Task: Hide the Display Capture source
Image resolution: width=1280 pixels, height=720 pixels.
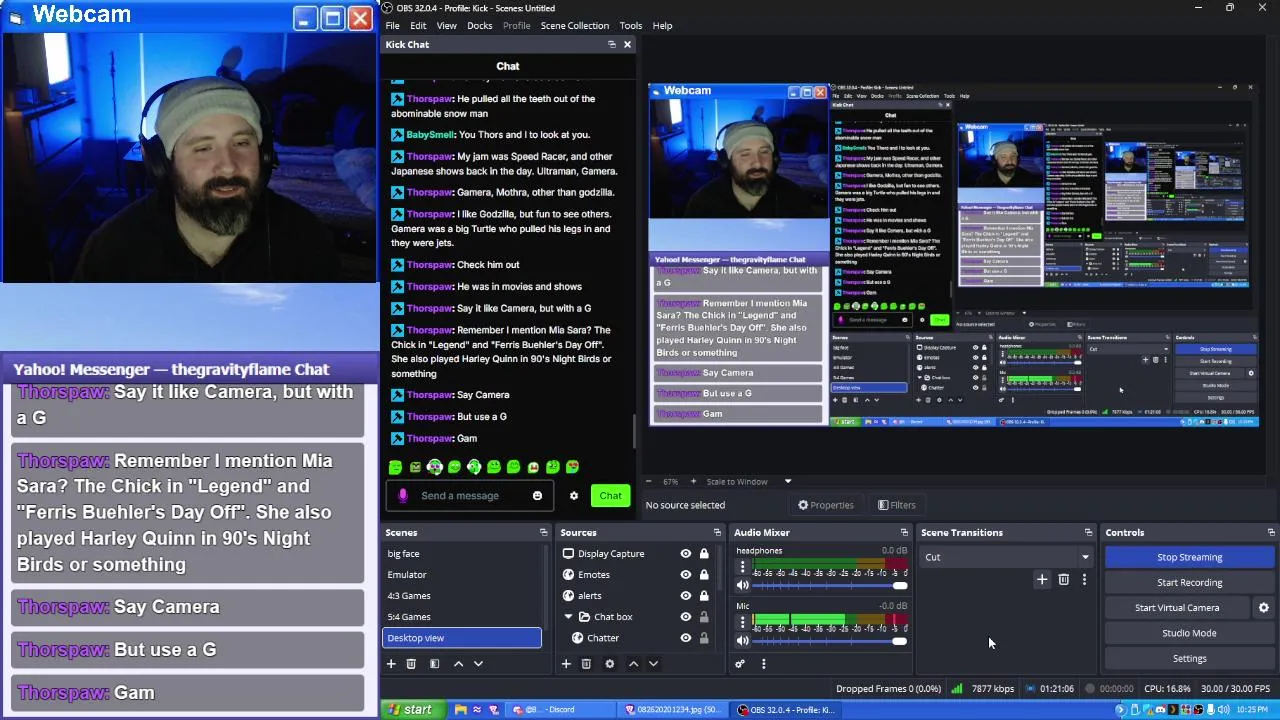Action: pyautogui.click(x=685, y=554)
